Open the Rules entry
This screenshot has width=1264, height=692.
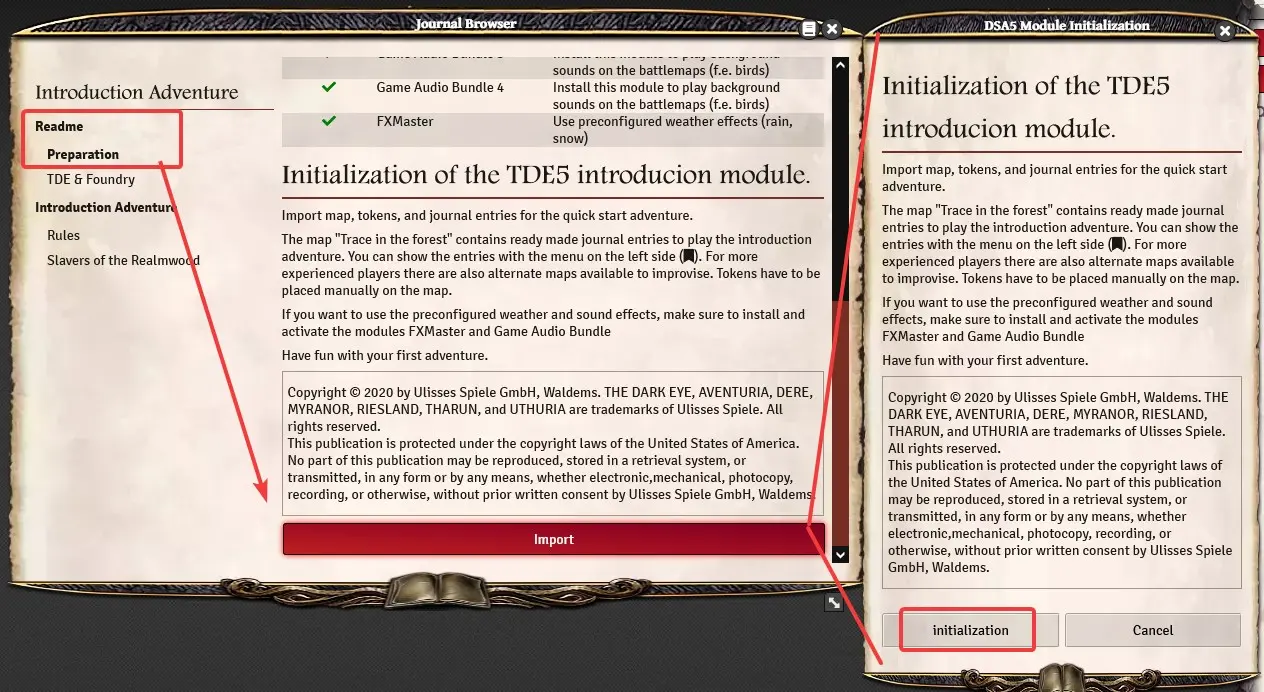click(x=63, y=235)
